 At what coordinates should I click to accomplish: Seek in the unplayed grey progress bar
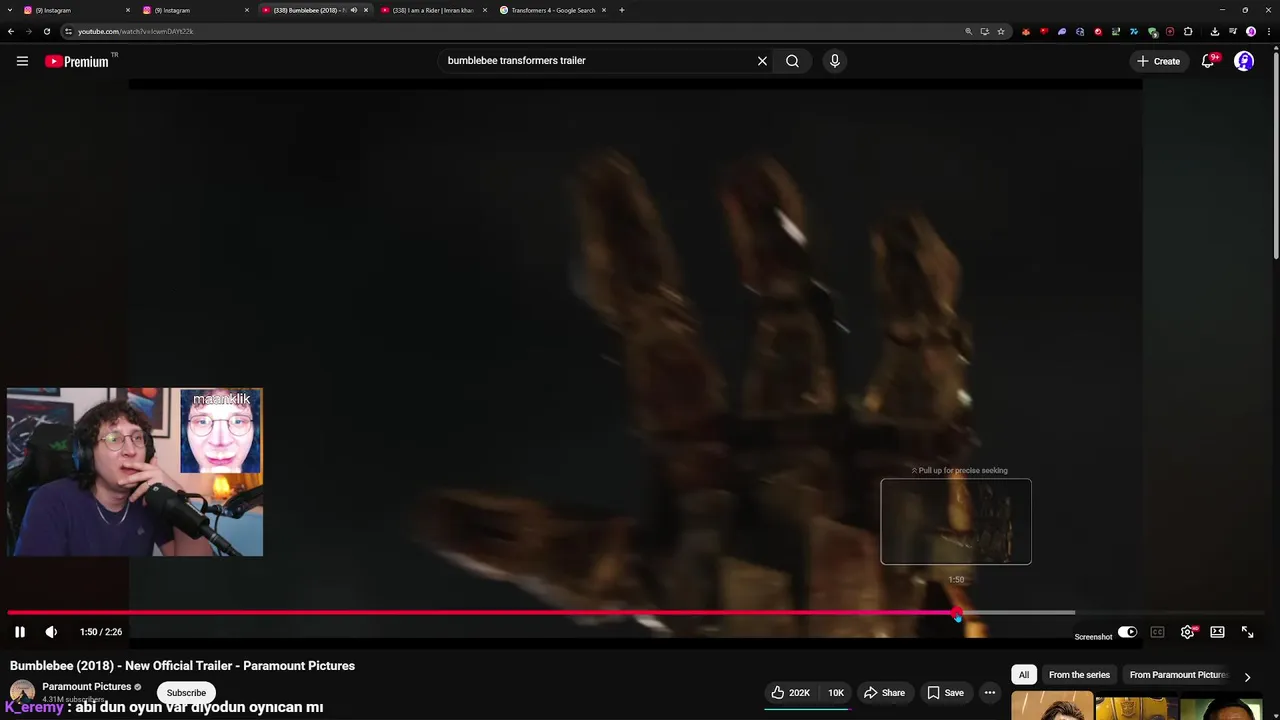pyautogui.click(x=1018, y=613)
